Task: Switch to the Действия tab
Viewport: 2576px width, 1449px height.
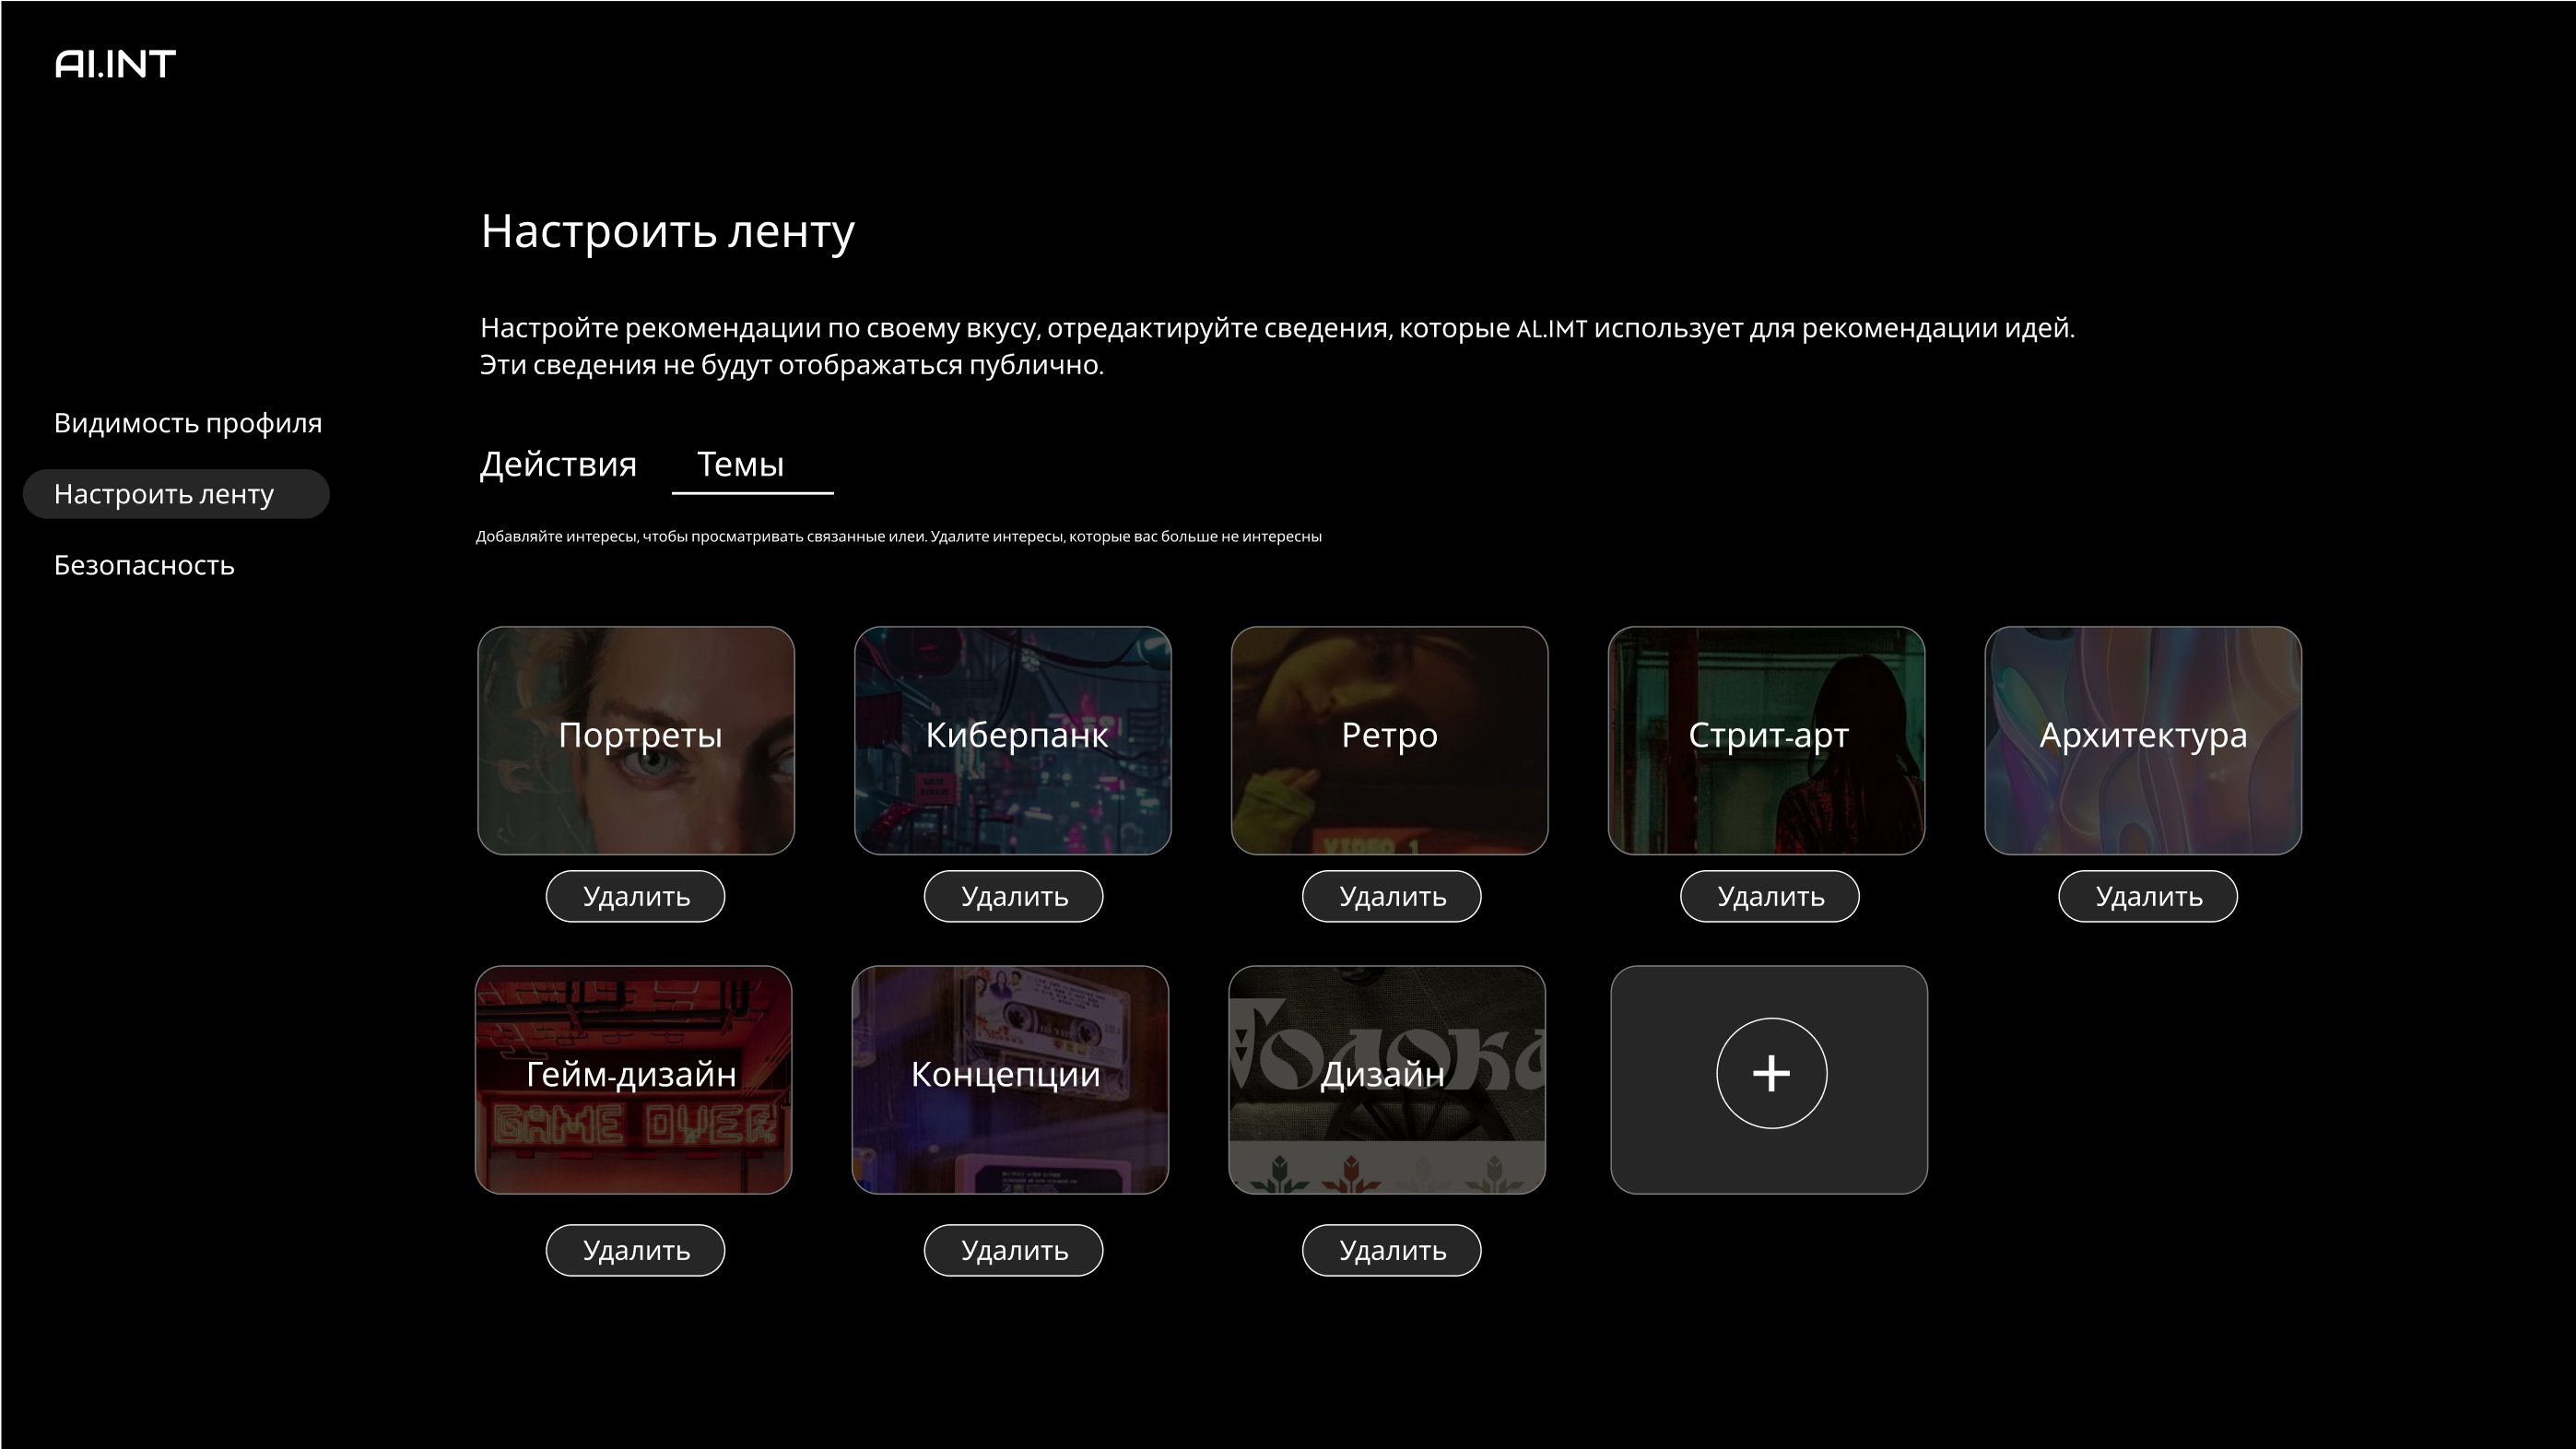Action: pyautogui.click(x=558, y=464)
